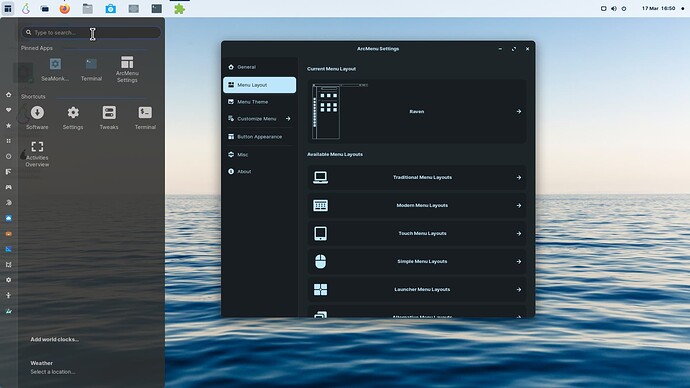
Task: Launch Firefox from the top panel
Action: coord(65,8)
